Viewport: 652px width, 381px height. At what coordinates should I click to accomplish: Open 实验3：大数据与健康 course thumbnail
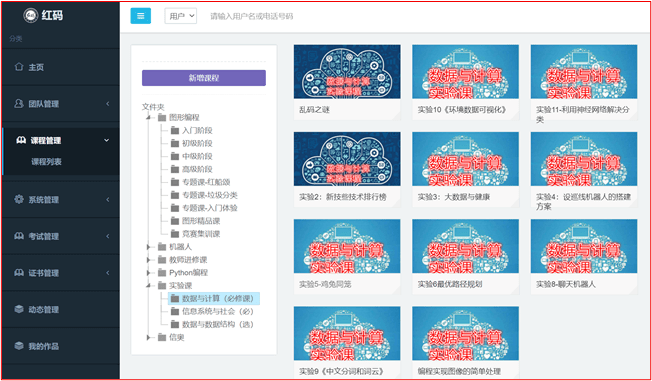[465, 159]
